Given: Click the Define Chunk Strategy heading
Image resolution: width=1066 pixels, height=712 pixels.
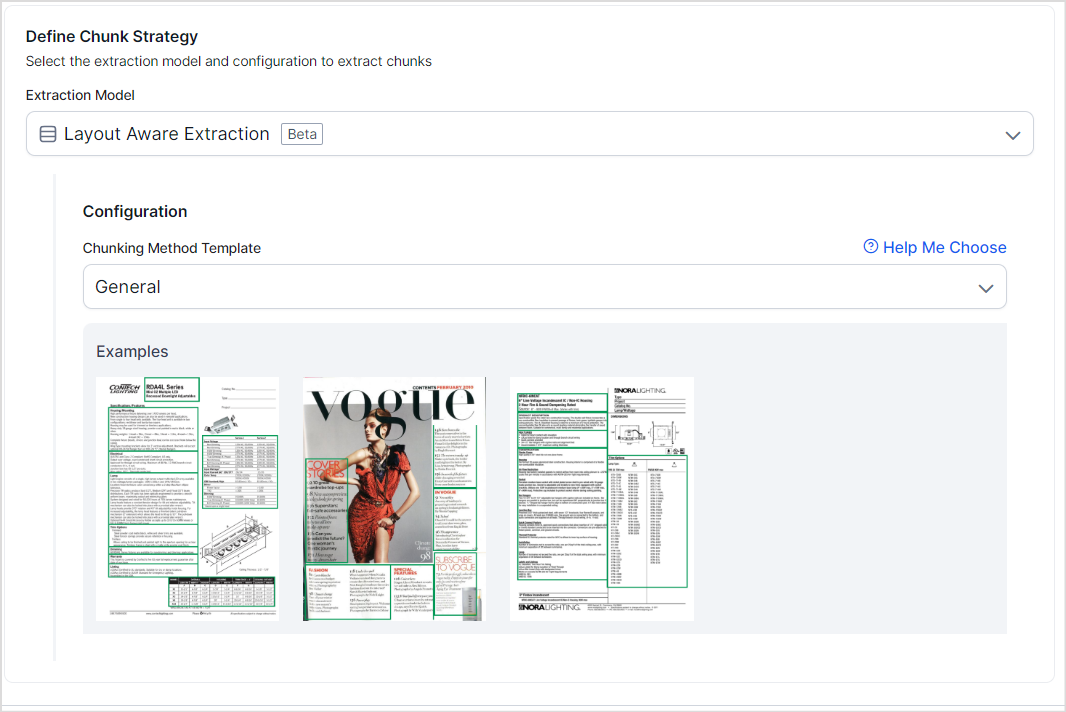Looking at the screenshot, I should click(112, 37).
